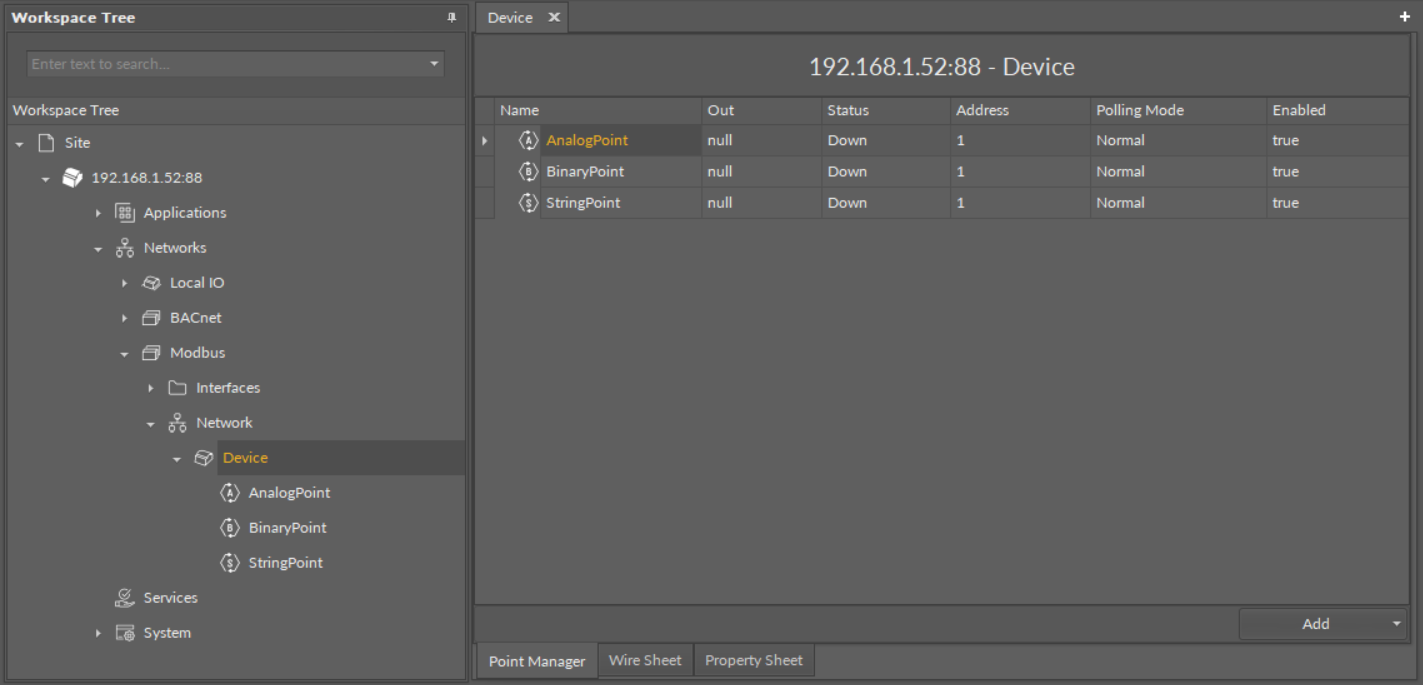
Task: Click the Applications icon in the tree
Action: click(125, 213)
